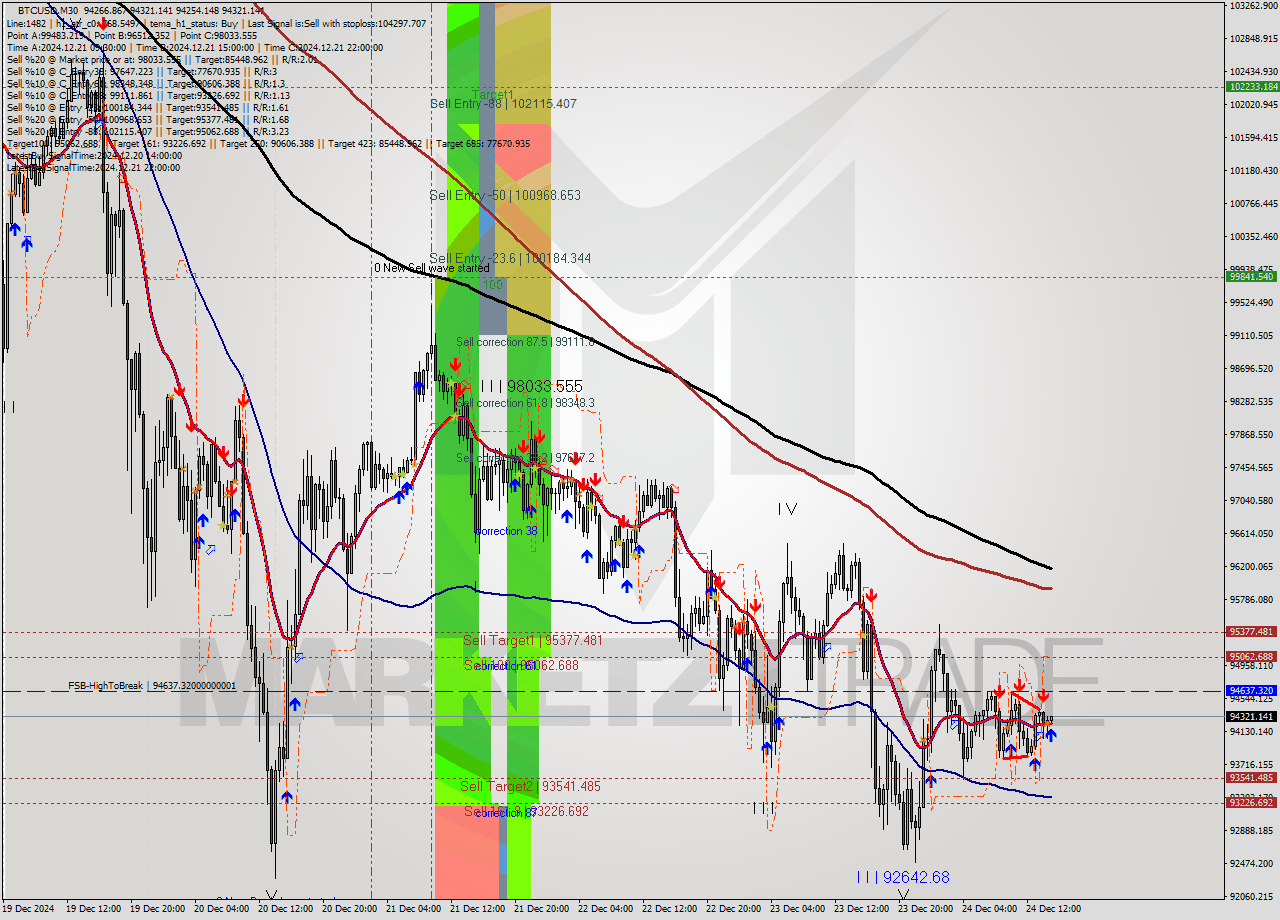
Task: Click the 96200.120 price axis label
Action: point(1252,566)
